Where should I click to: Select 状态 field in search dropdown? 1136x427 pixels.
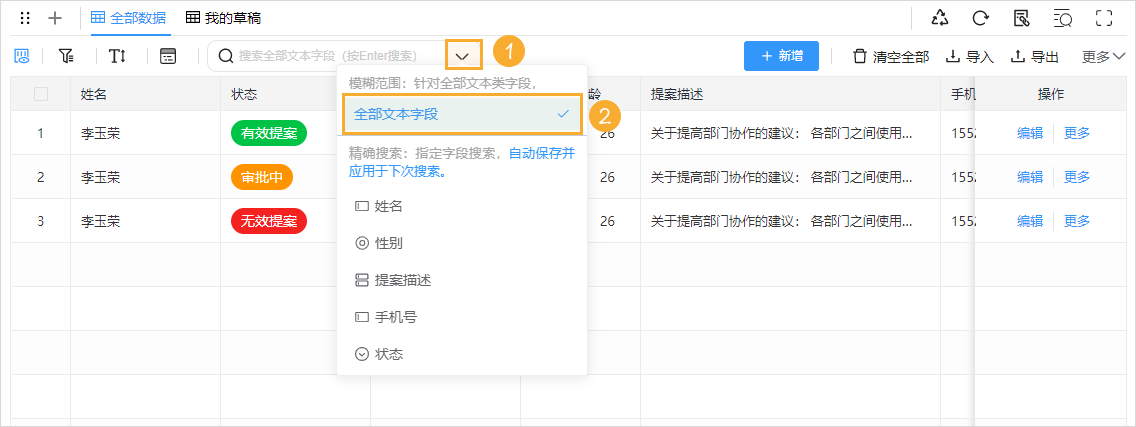coord(462,355)
